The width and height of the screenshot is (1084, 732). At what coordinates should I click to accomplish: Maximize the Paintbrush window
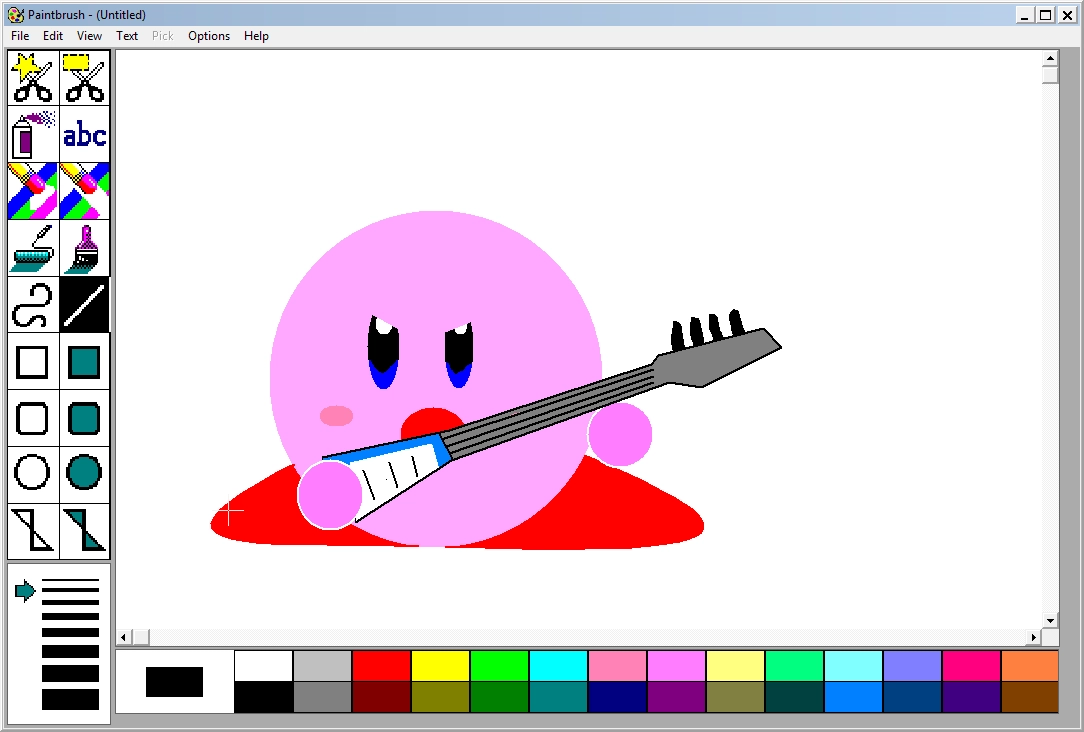[x=1046, y=15]
